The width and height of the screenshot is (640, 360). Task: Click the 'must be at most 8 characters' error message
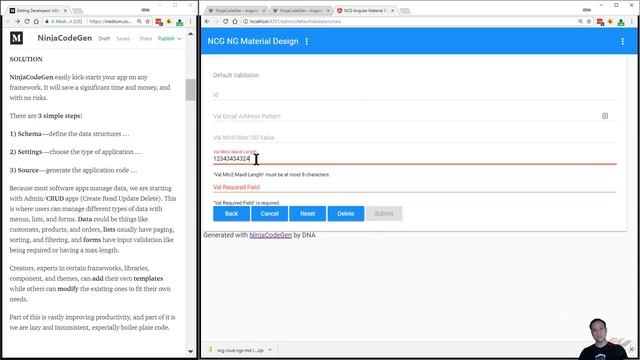click(271, 175)
